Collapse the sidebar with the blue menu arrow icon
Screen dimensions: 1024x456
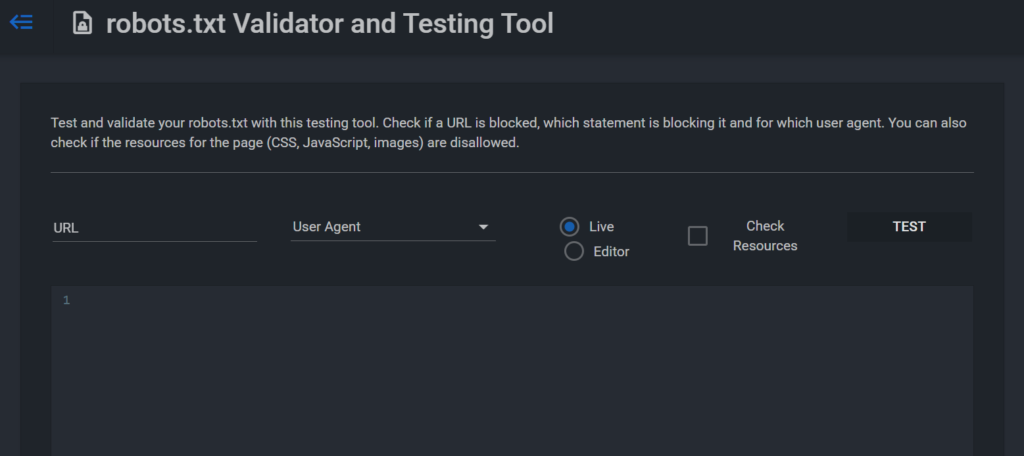tap(21, 23)
